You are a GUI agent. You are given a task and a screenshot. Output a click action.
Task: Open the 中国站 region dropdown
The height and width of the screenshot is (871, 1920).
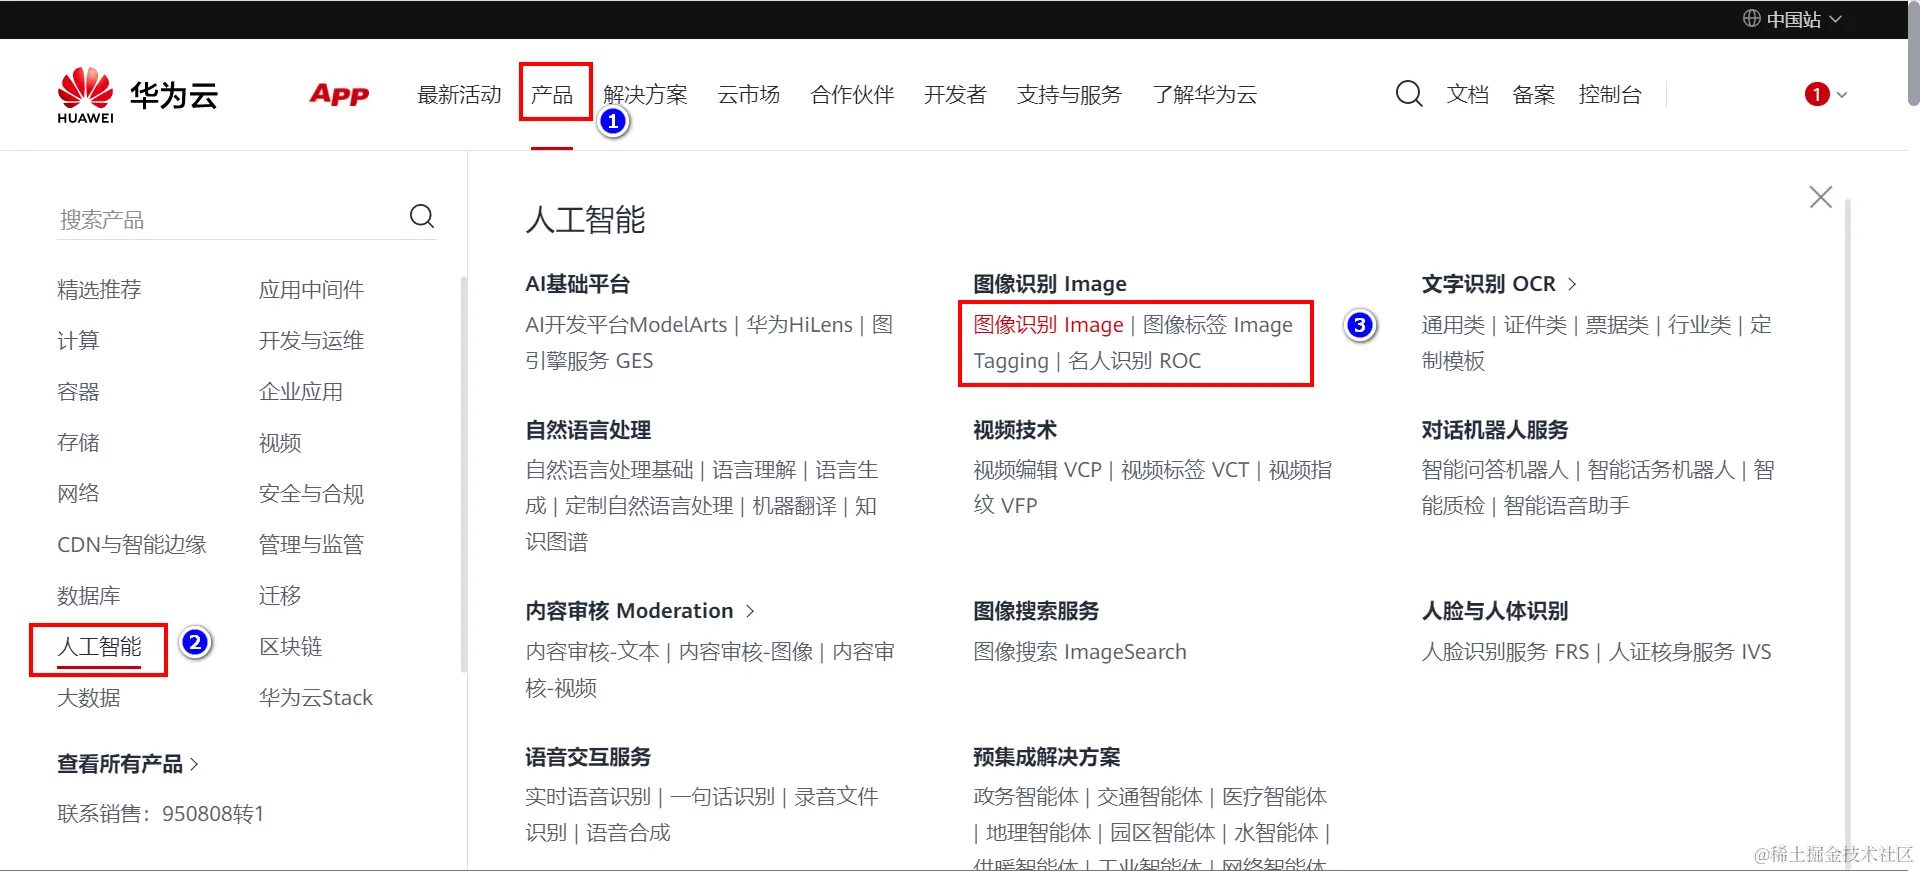pyautogui.click(x=1793, y=19)
